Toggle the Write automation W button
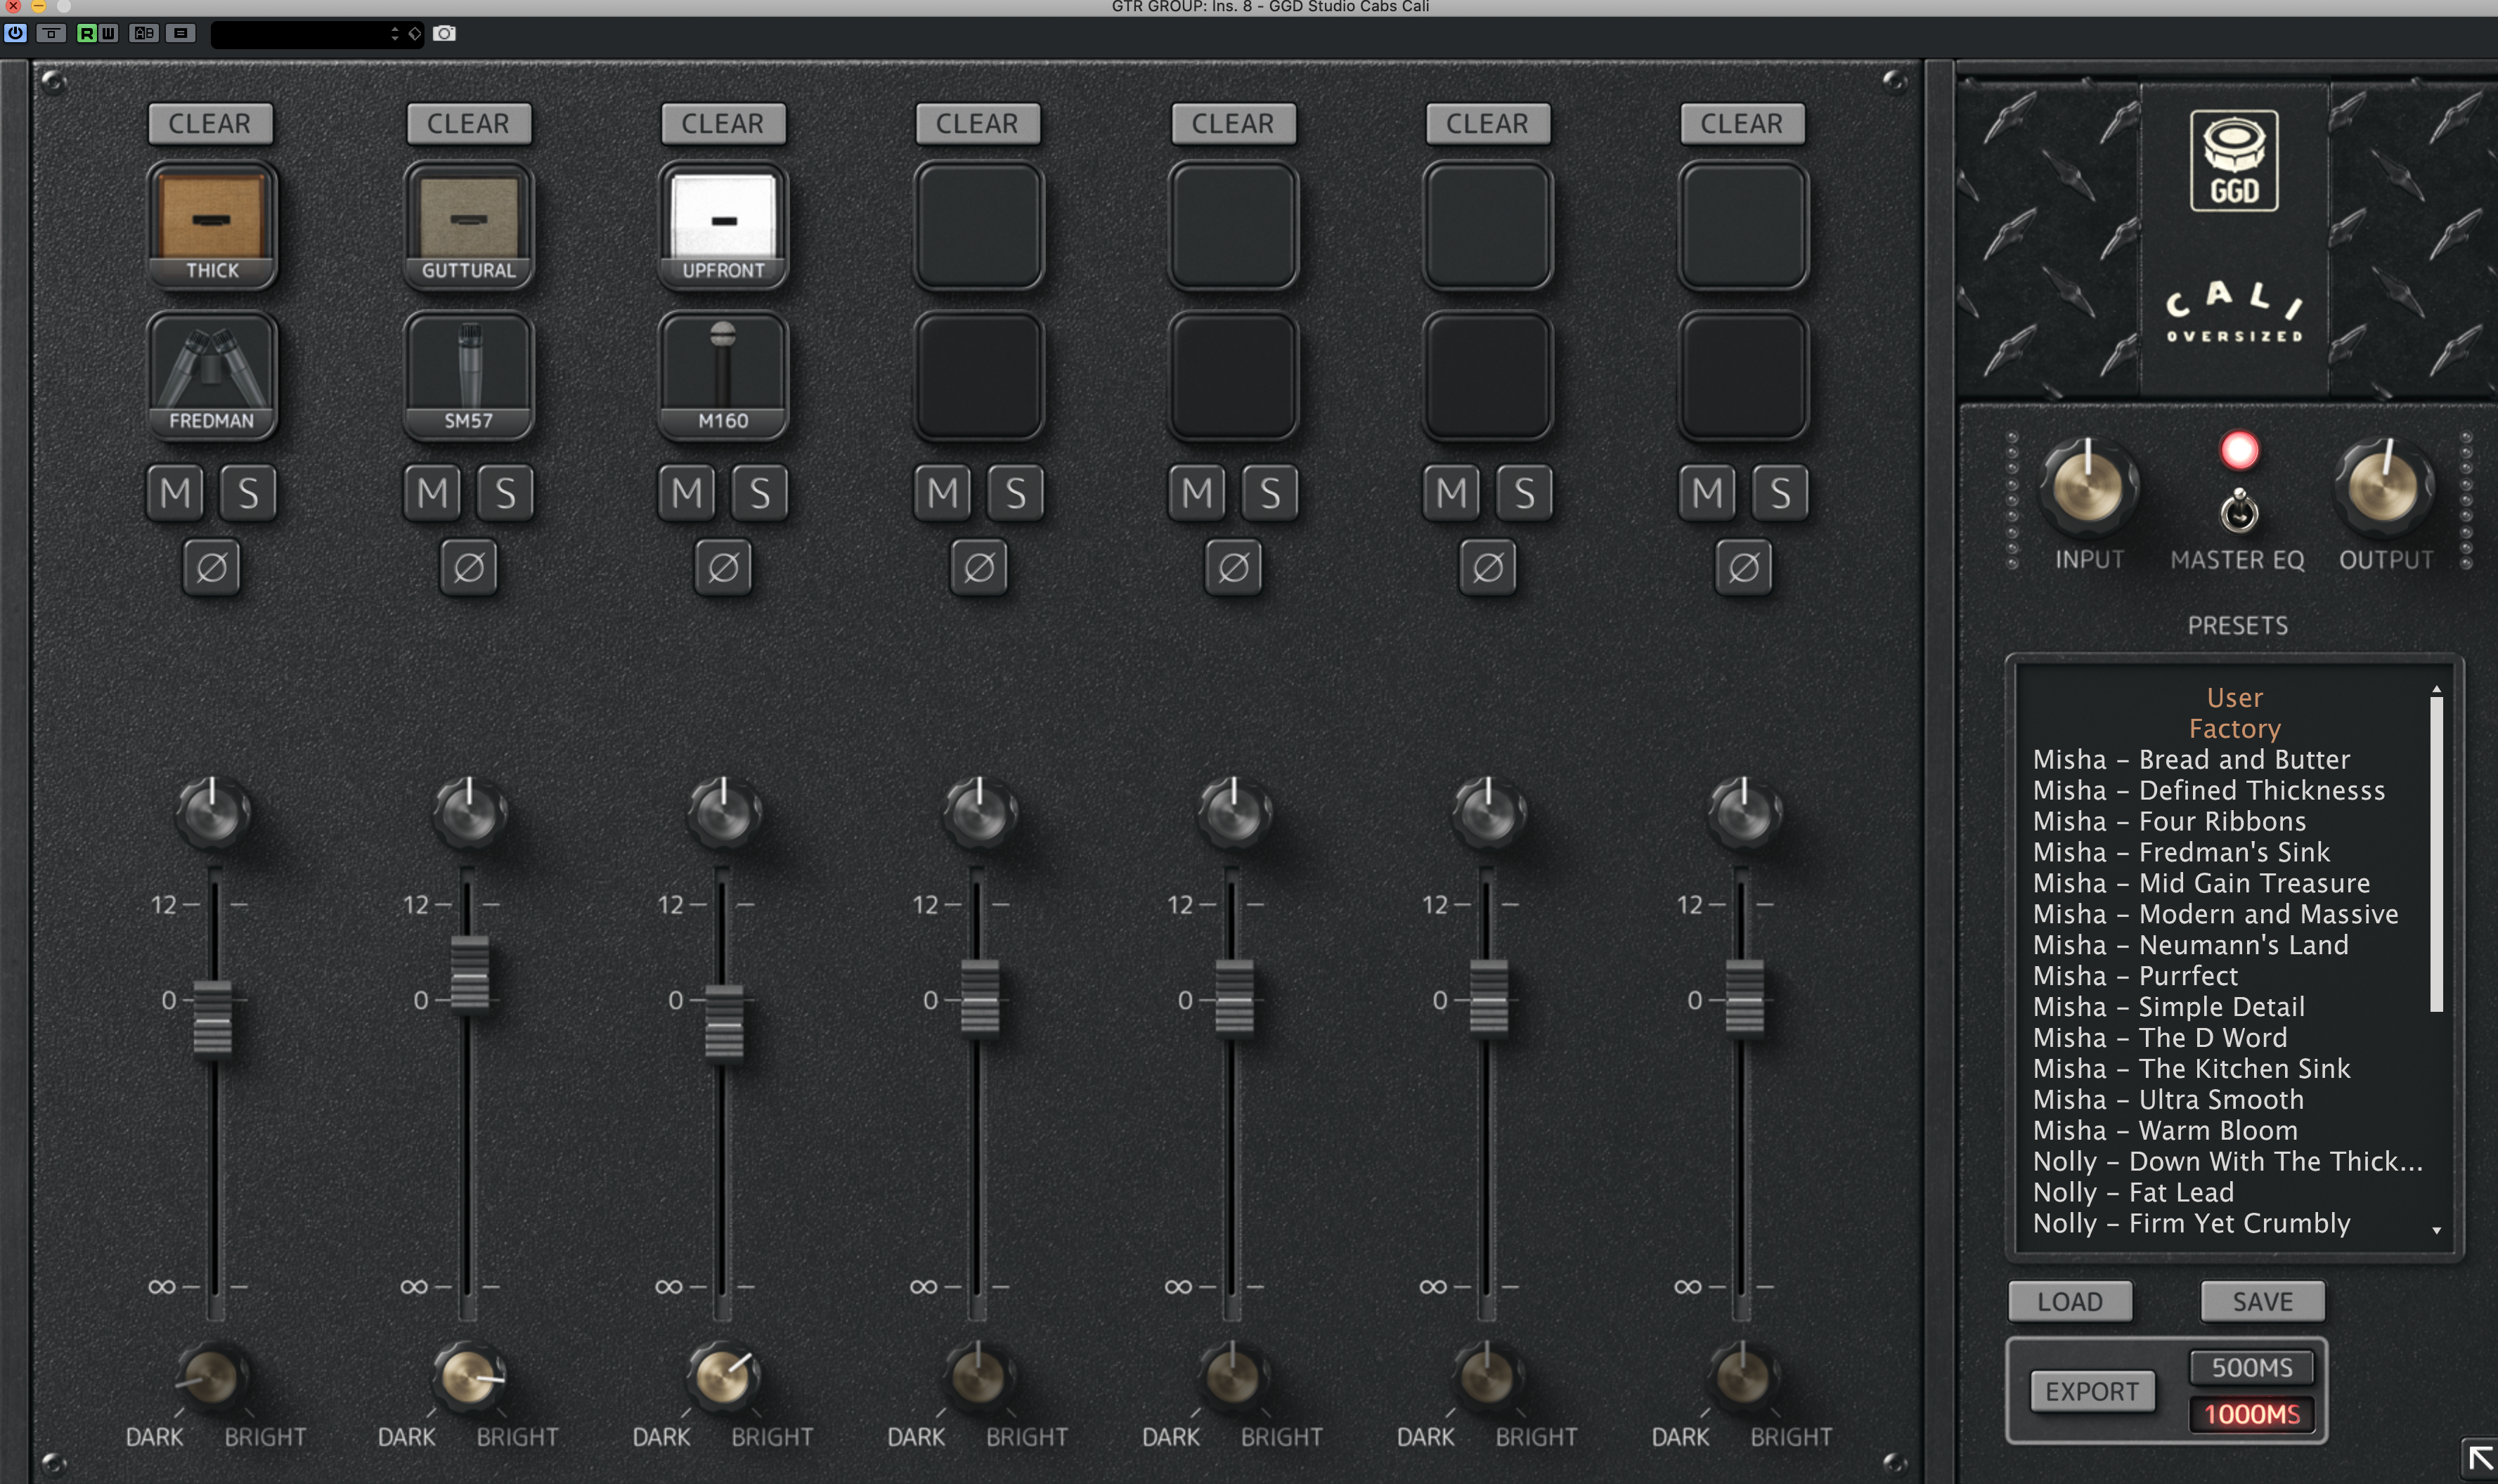Screen dimensions: 2498x1484 [108, 33]
